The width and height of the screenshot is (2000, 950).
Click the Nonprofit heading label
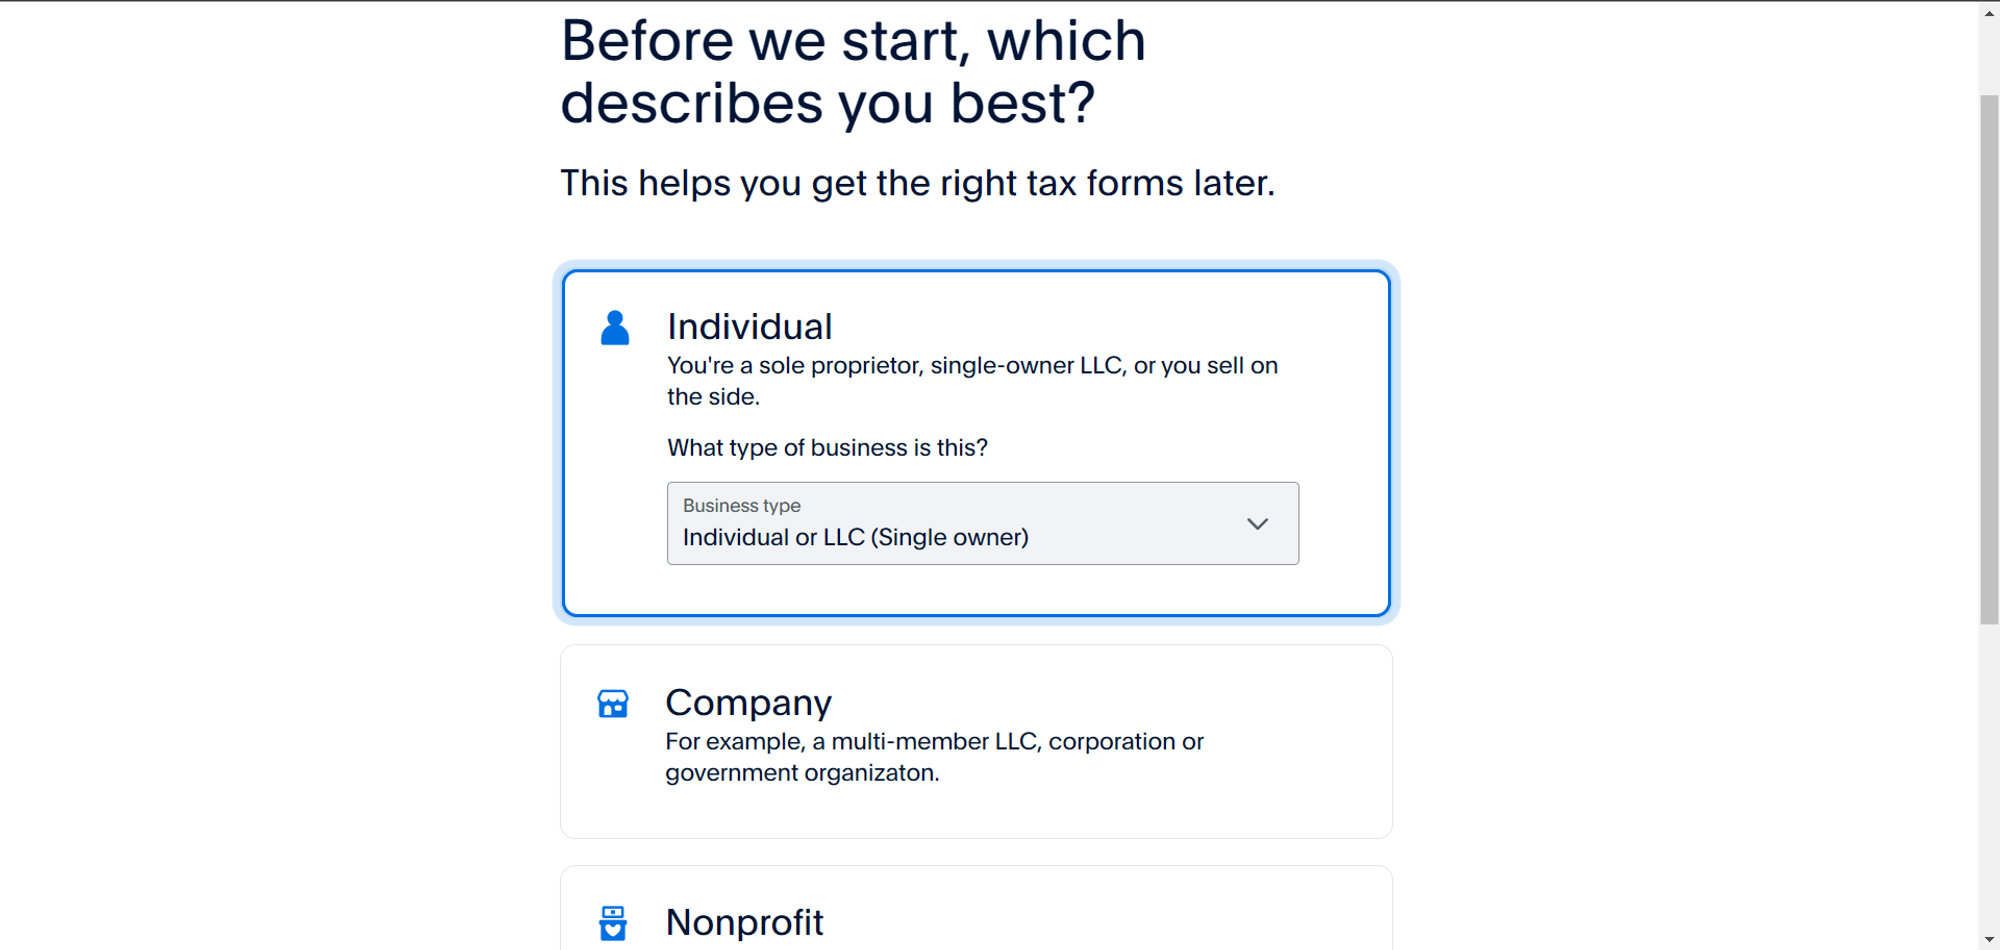click(744, 923)
